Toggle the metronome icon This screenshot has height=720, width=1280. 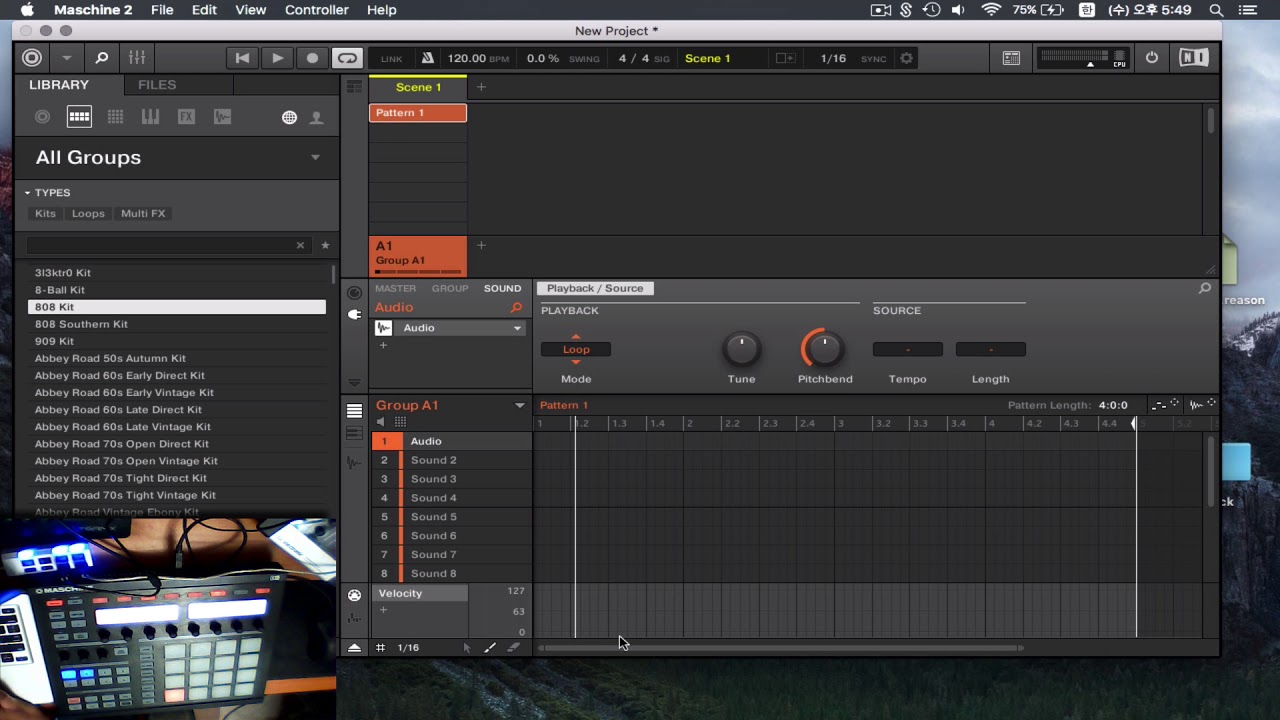(427, 58)
